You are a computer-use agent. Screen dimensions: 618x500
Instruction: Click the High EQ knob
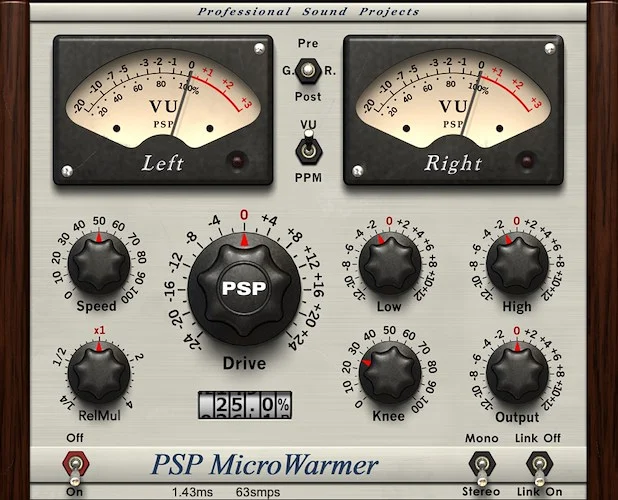(517, 263)
